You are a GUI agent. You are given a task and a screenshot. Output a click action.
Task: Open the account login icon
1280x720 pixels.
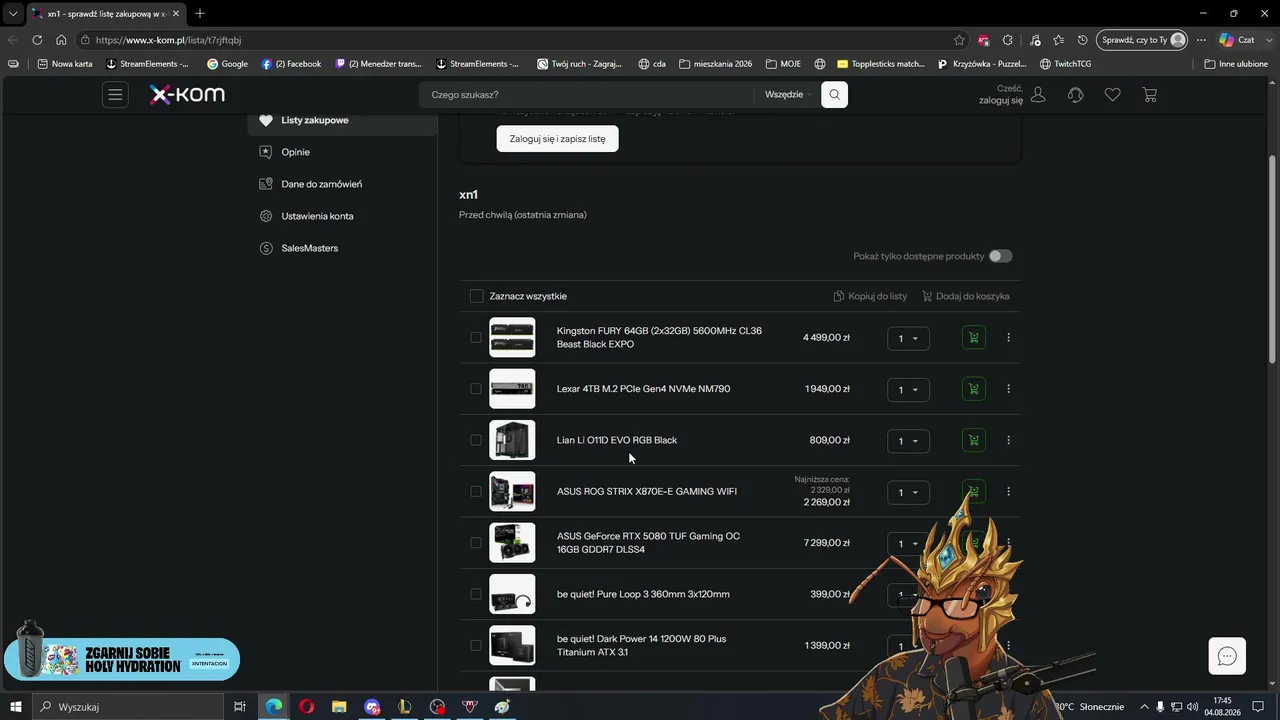tap(1038, 95)
